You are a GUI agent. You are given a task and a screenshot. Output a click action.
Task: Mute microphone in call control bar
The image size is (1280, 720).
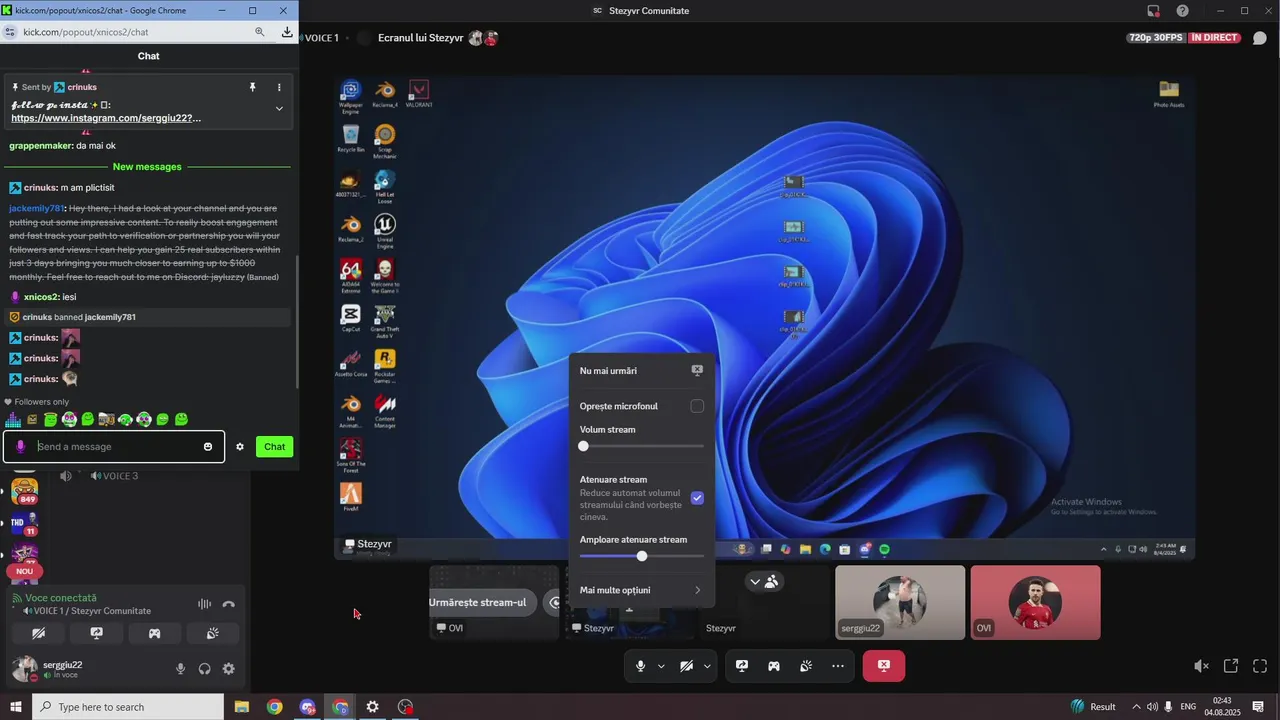click(641, 666)
